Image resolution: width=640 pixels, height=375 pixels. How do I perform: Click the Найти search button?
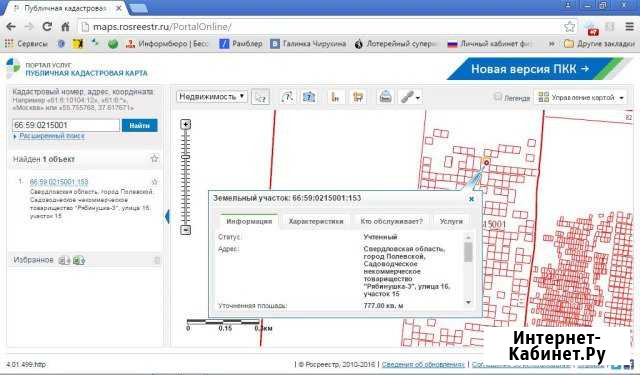[x=139, y=126]
